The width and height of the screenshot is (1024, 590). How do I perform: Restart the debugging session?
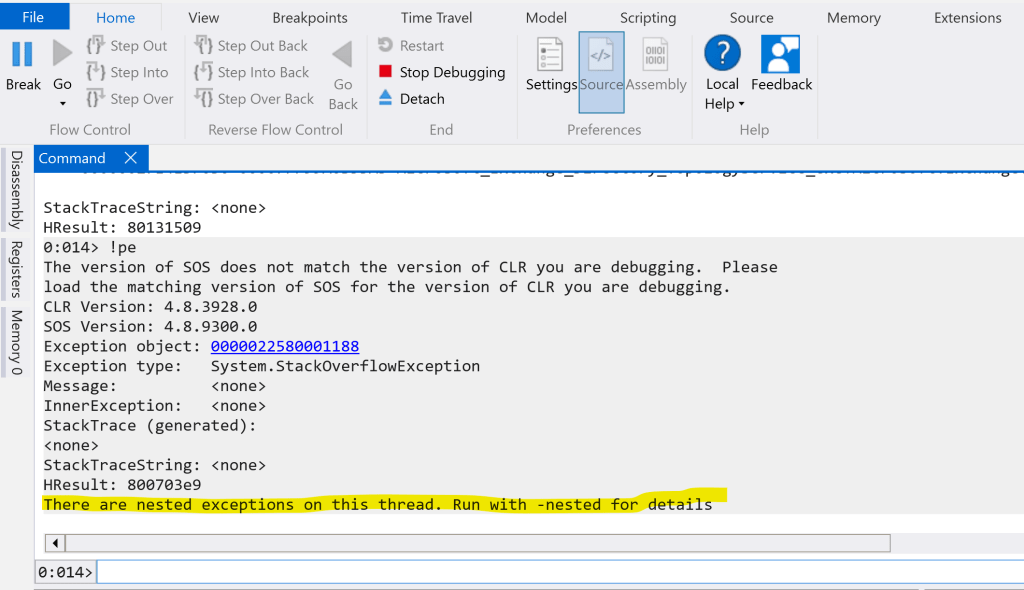coord(386,46)
